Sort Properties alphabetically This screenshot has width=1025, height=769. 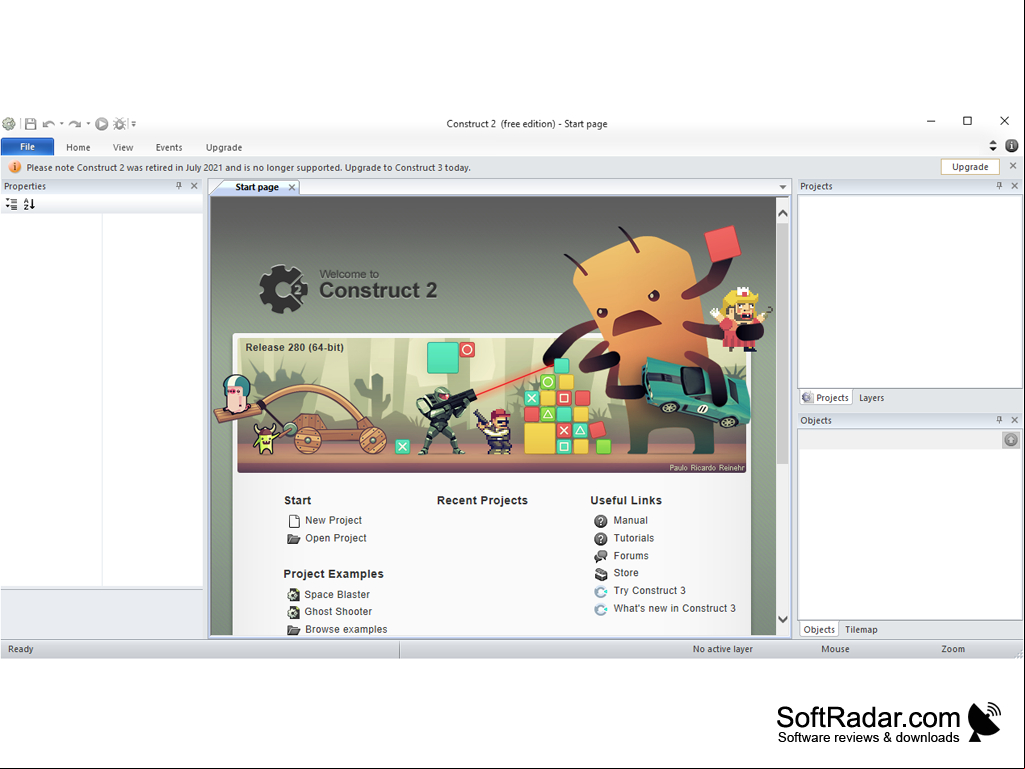[29, 204]
